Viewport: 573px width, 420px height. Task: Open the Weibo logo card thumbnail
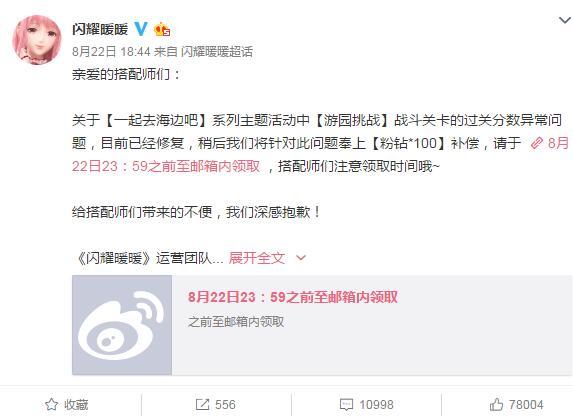(122, 325)
